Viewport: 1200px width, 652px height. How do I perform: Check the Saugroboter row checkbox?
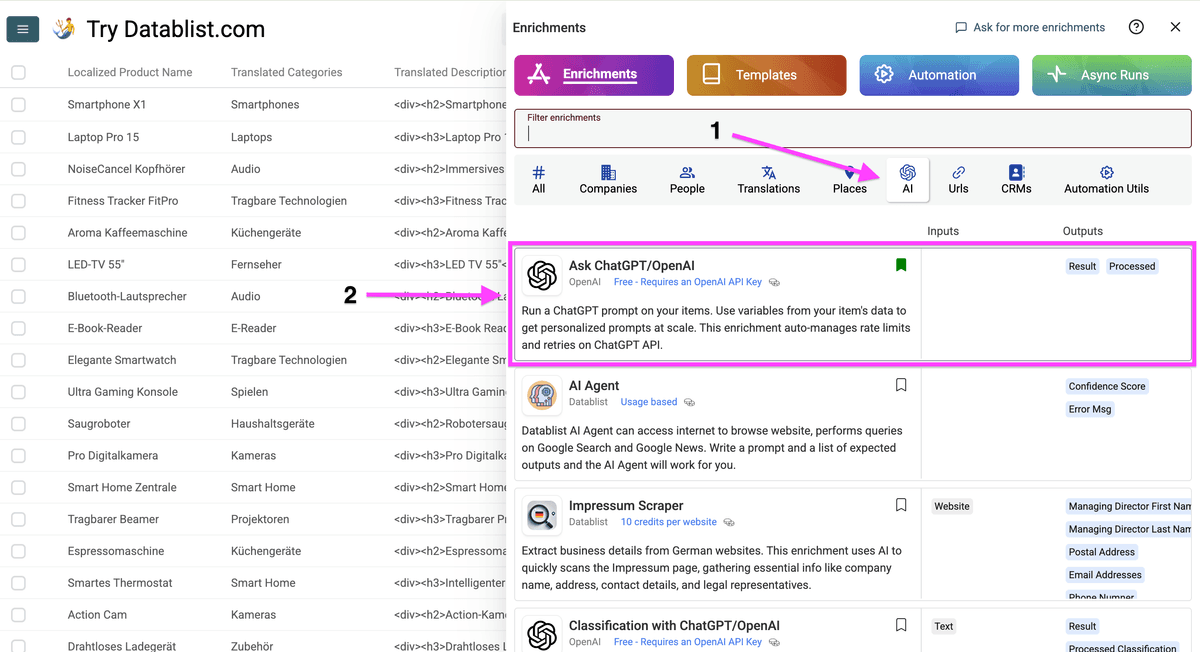coord(18,423)
